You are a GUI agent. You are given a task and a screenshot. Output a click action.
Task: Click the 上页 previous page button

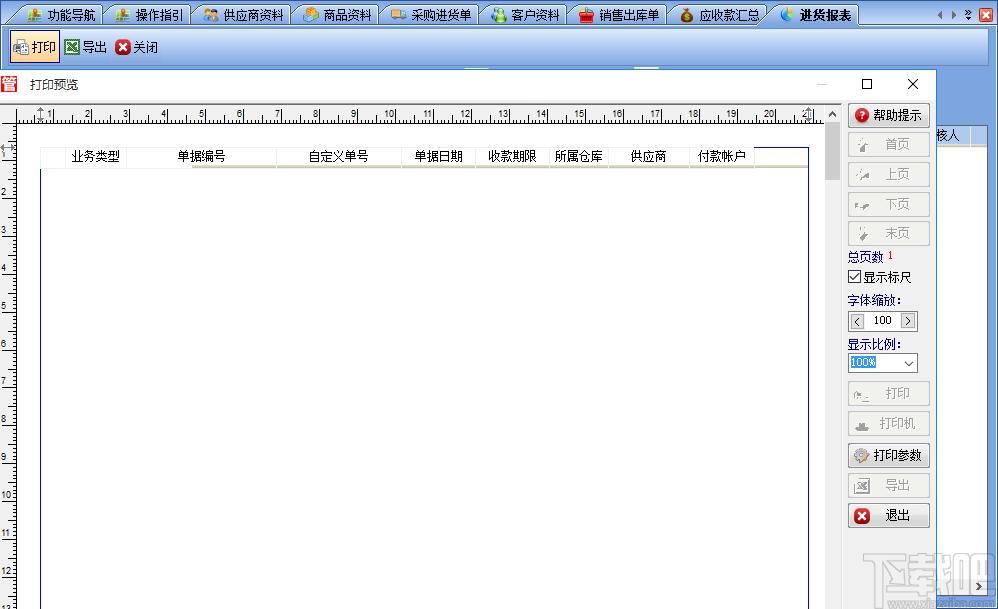point(889,174)
